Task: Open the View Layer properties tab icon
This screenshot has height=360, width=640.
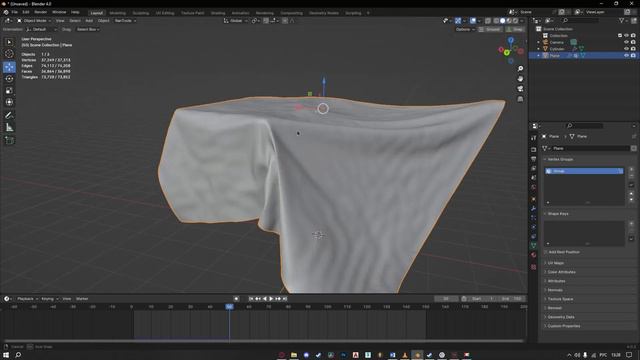Action: tap(533, 168)
